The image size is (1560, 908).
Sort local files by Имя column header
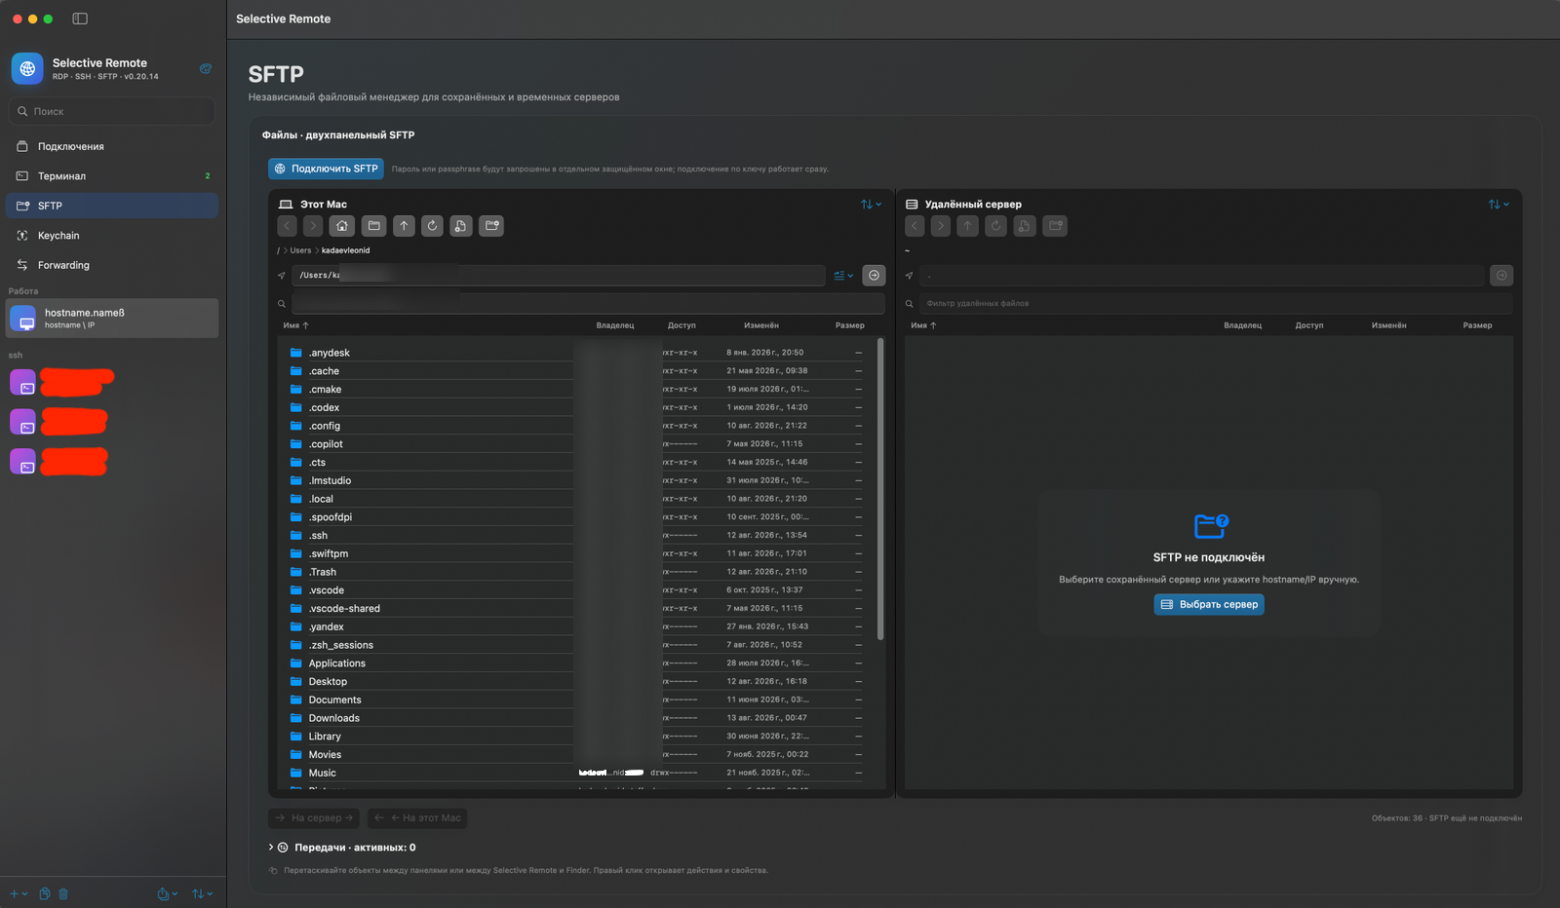(295, 325)
